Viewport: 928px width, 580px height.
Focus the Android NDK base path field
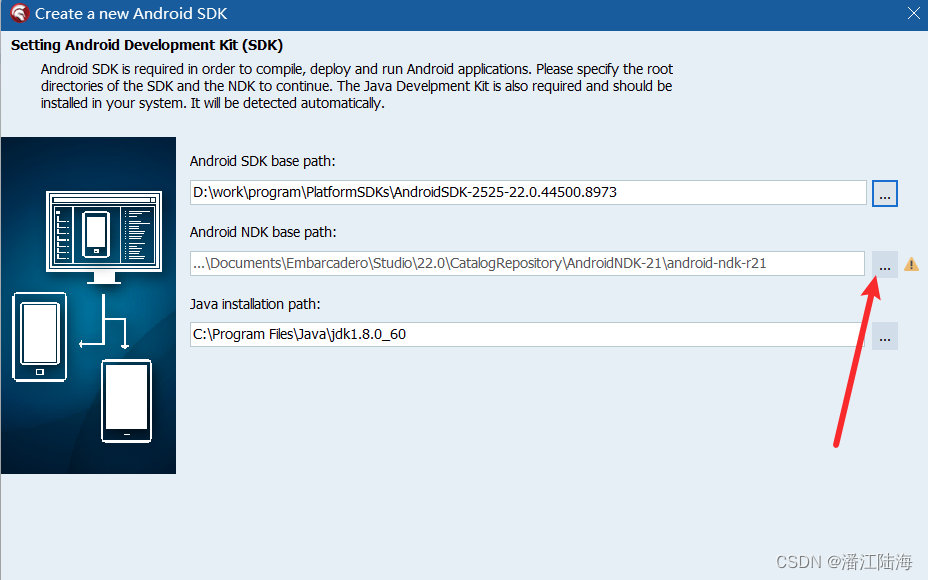coord(527,263)
